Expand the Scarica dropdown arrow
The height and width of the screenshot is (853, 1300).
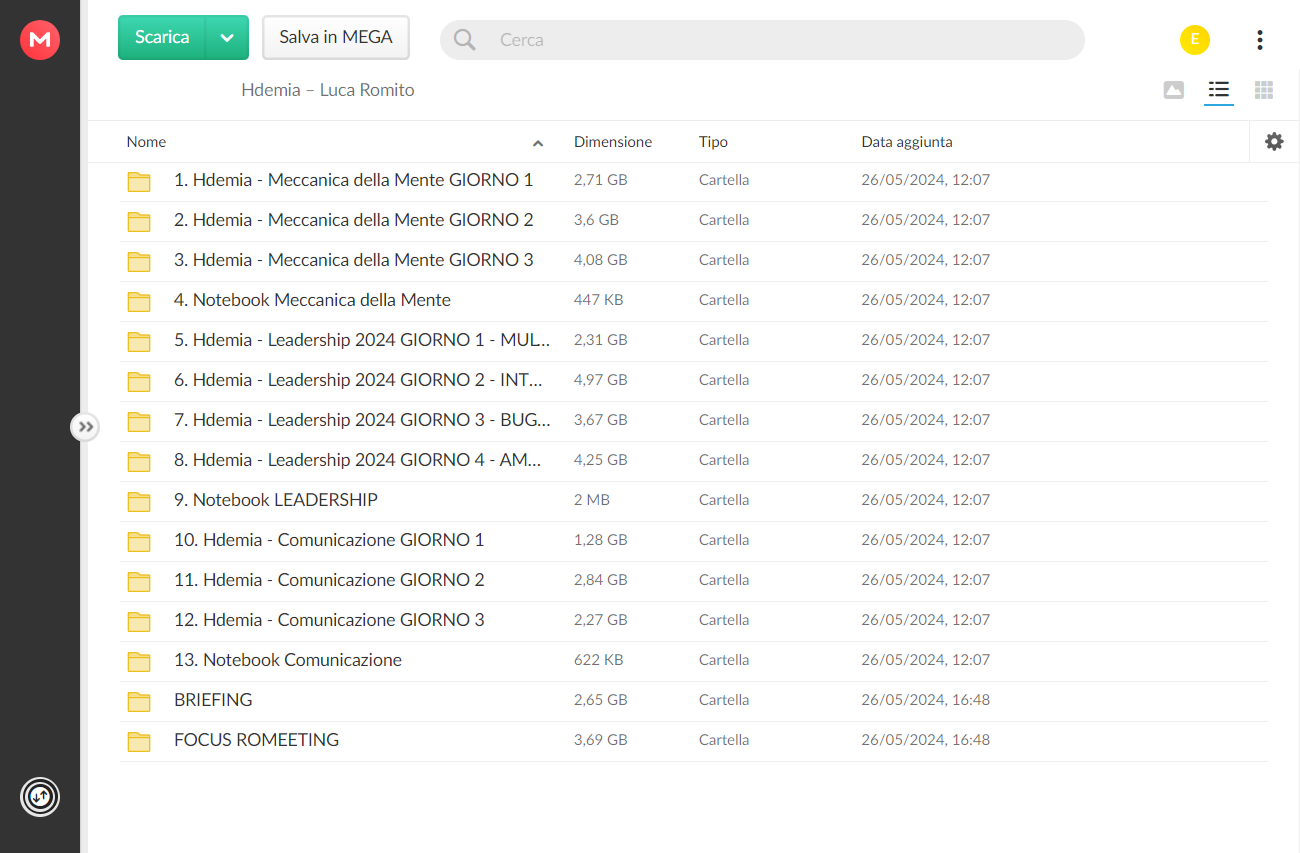click(227, 38)
